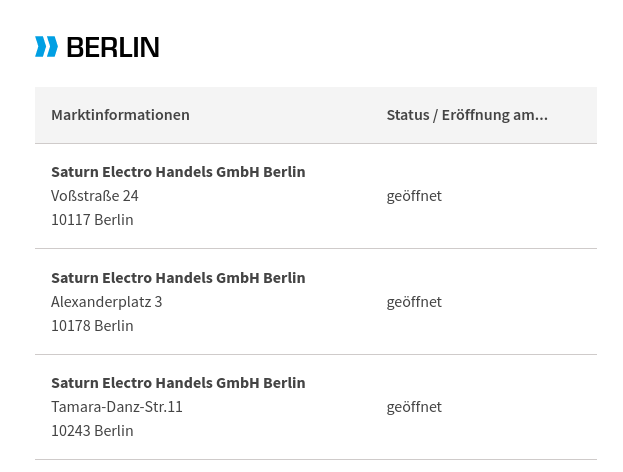Click the Voßstraße 24 street address

(x=95, y=195)
